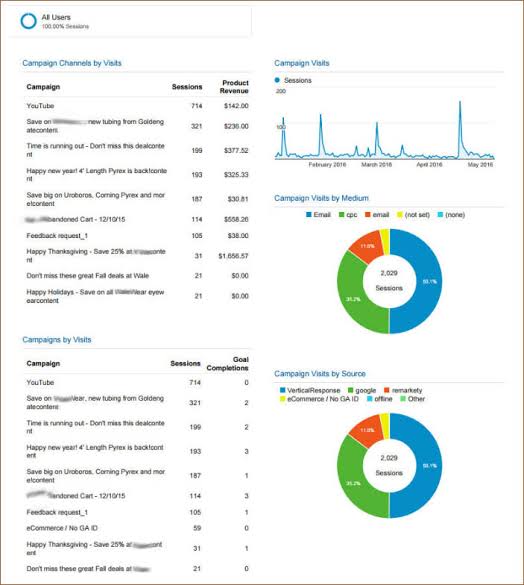Click Don't miss these great Fall deals at Wale row
This screenshot has height=585, width=524.
tap(137, 276)
